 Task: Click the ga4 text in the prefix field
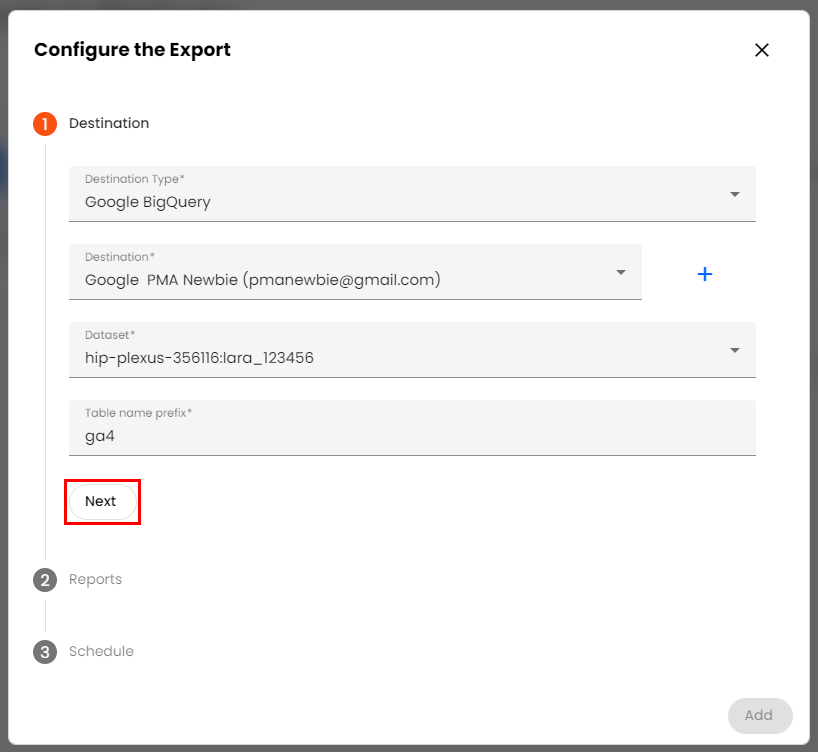(x=100, y=436)
